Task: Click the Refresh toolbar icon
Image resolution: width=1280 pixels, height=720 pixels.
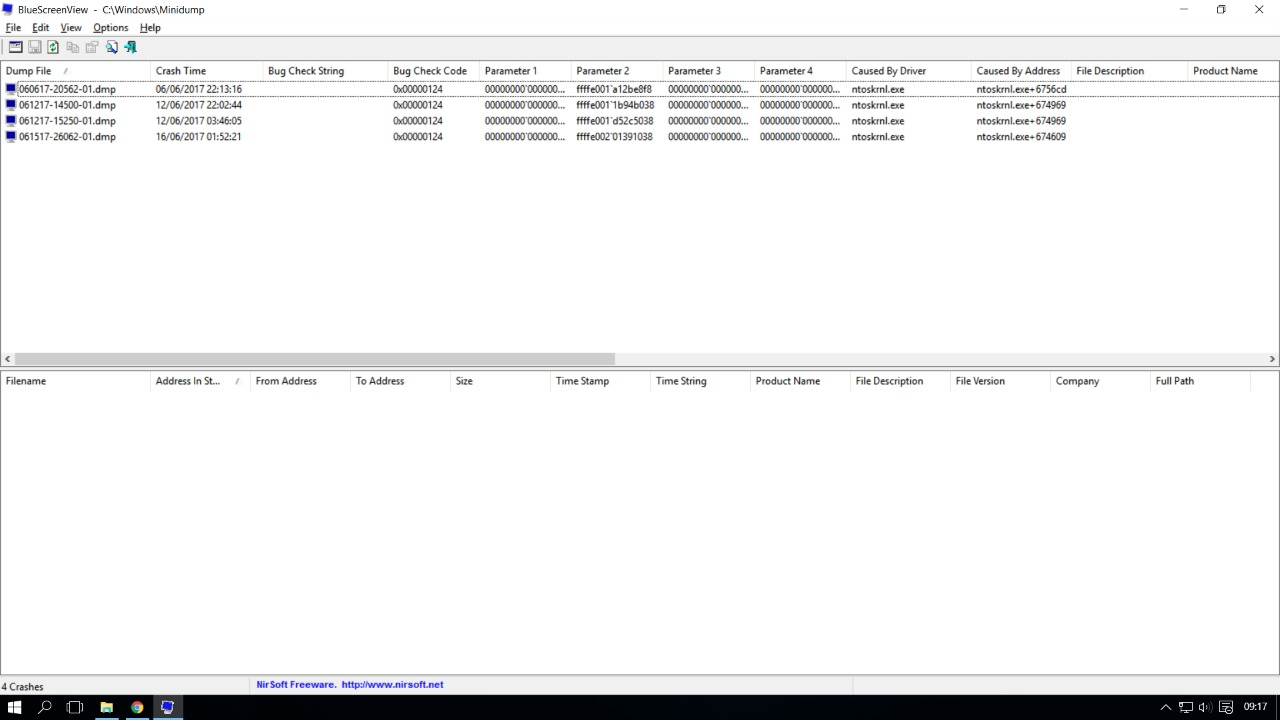Action: point(53,47)
